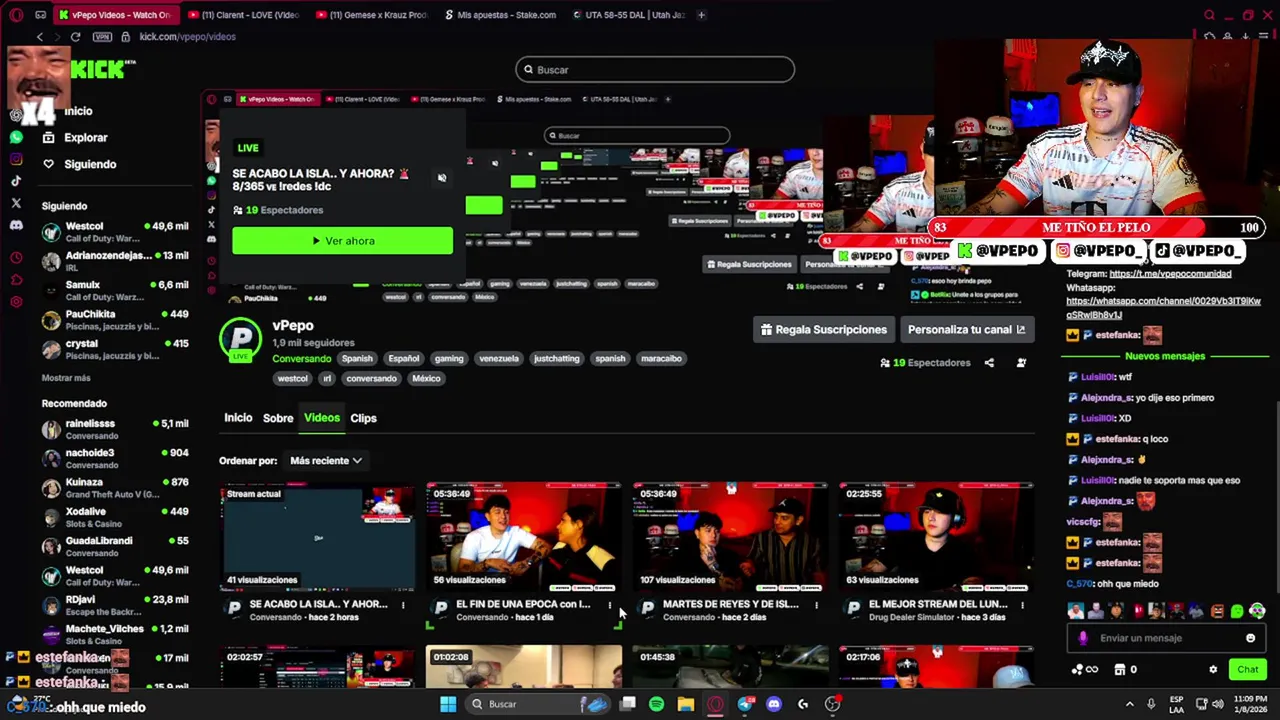1280x720 pixels.
Task: Click the Telegram t.me/vpepocomunidad link in chat
Action: click(1170, 274)
